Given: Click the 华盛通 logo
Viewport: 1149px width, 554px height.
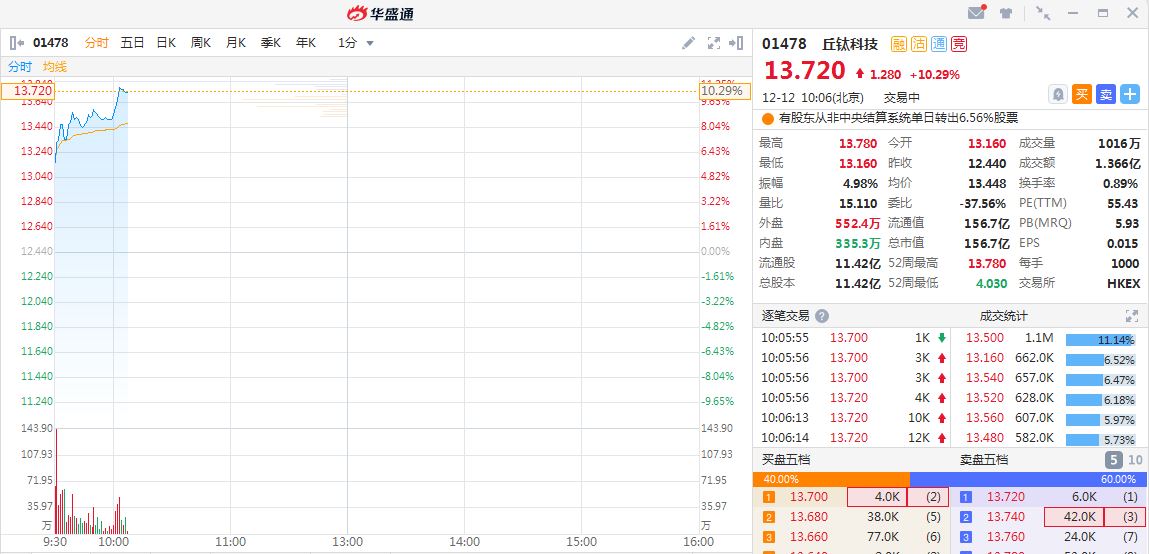Looking at the screenshot, I should point(380,13).
